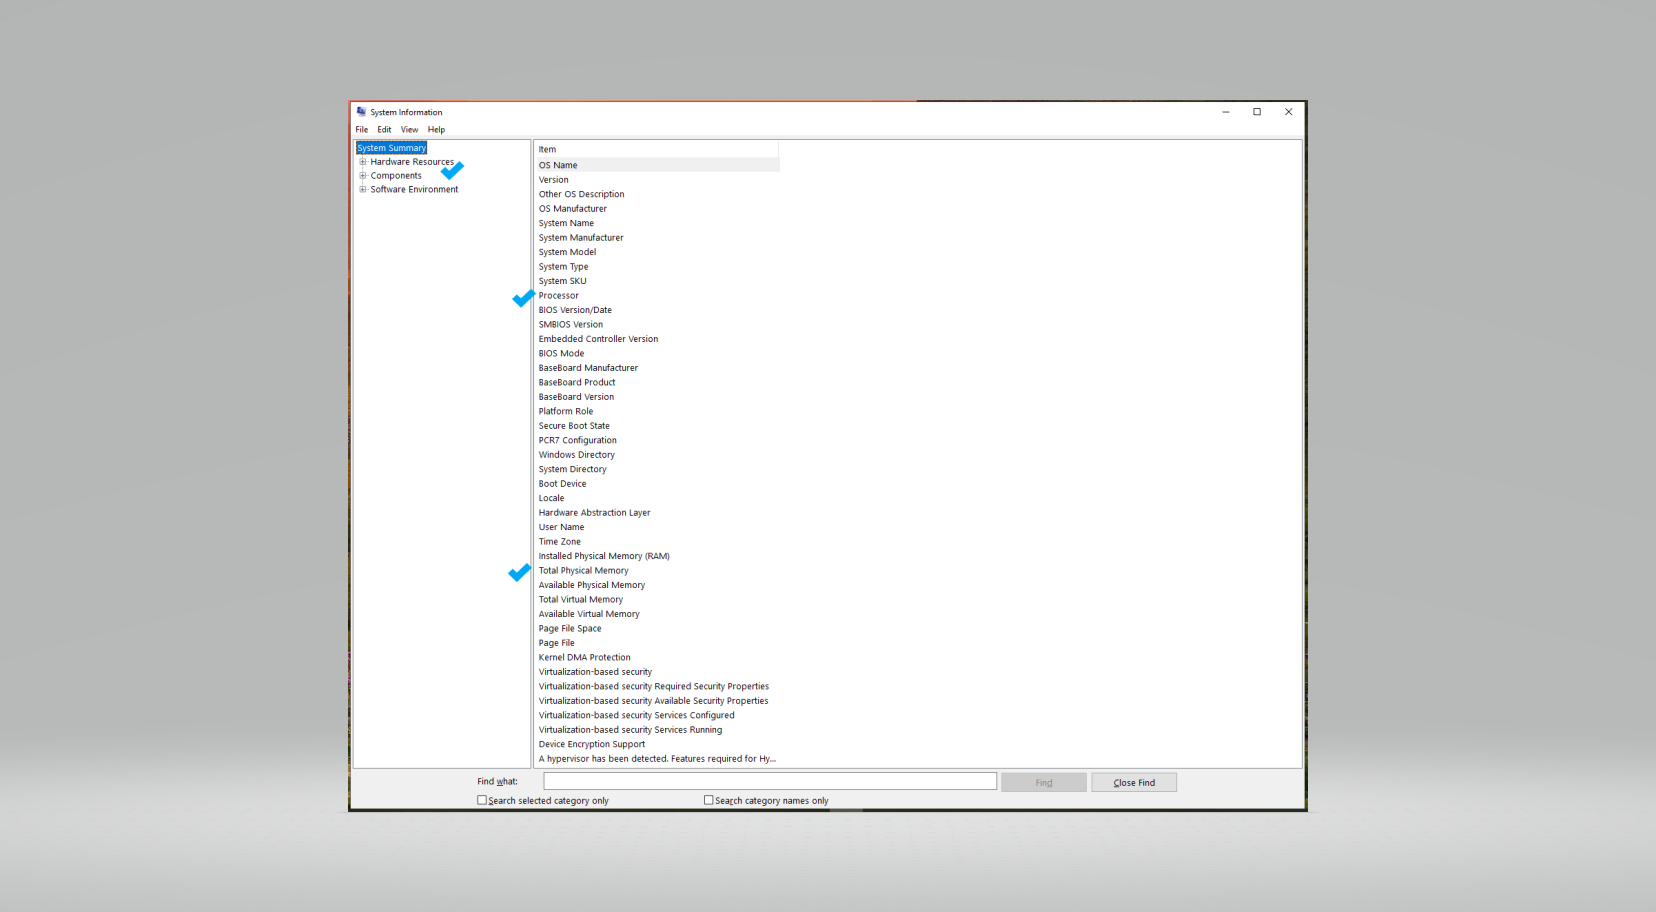Enable Search category names only checkbox
1656x912 pixels.
[709, 800]
